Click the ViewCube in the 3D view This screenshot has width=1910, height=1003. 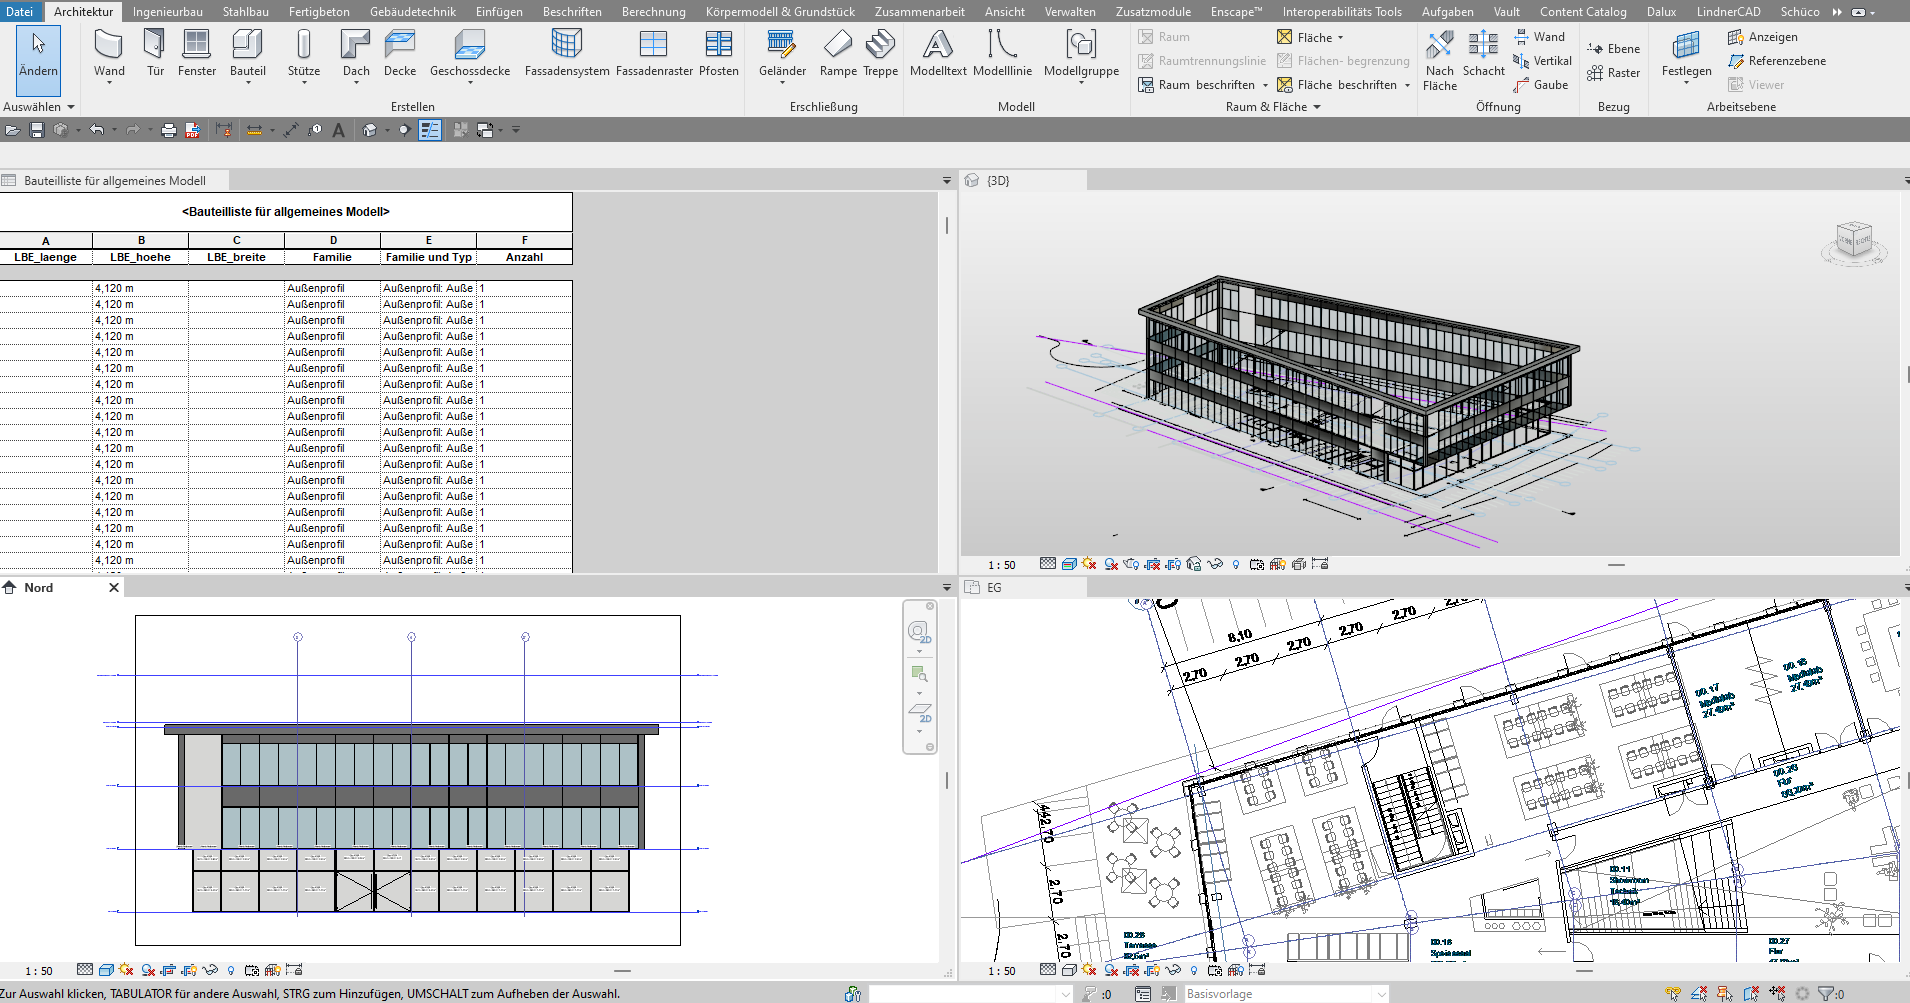(x=1853, y=241)
